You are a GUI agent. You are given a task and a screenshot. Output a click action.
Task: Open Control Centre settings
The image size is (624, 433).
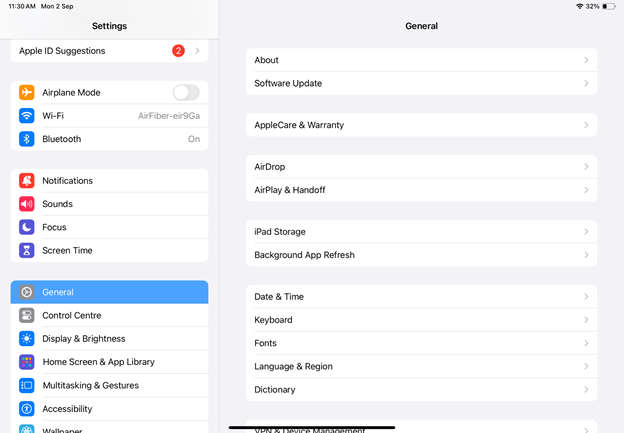click(109, 315)
